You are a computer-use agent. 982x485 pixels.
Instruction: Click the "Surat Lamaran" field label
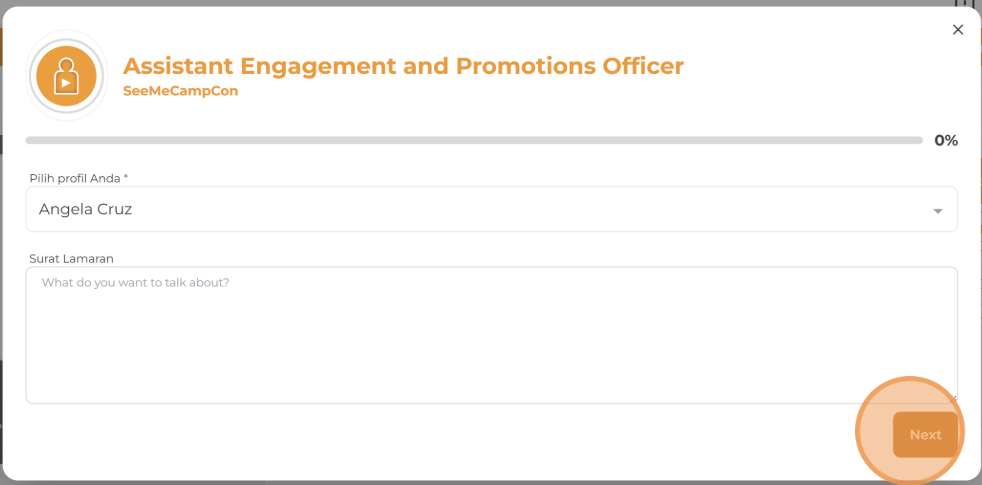(x=71, y=258)
